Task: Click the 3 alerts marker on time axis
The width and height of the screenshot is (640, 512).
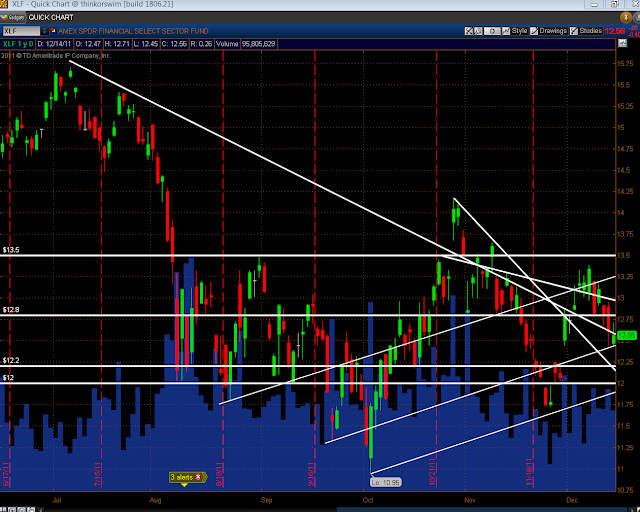Action: pos(180,477)
